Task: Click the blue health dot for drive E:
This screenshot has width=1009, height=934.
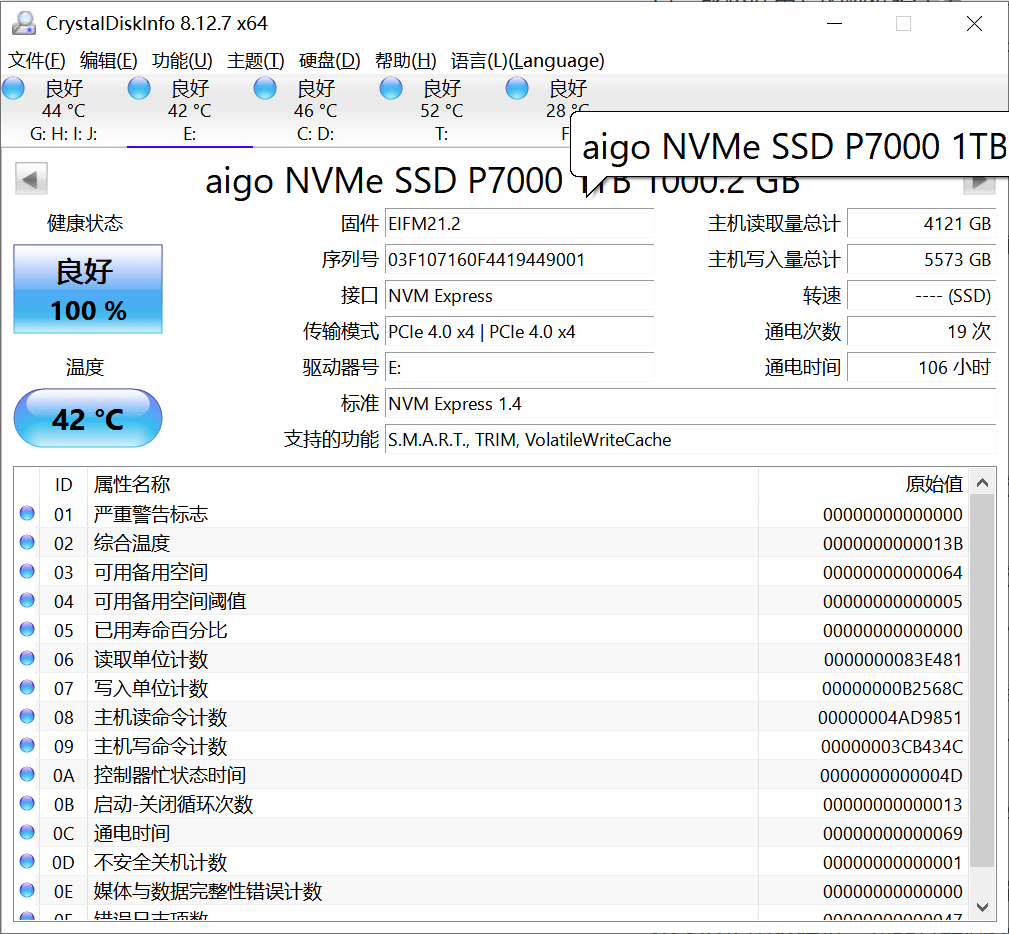Action: tap(138, 88)
